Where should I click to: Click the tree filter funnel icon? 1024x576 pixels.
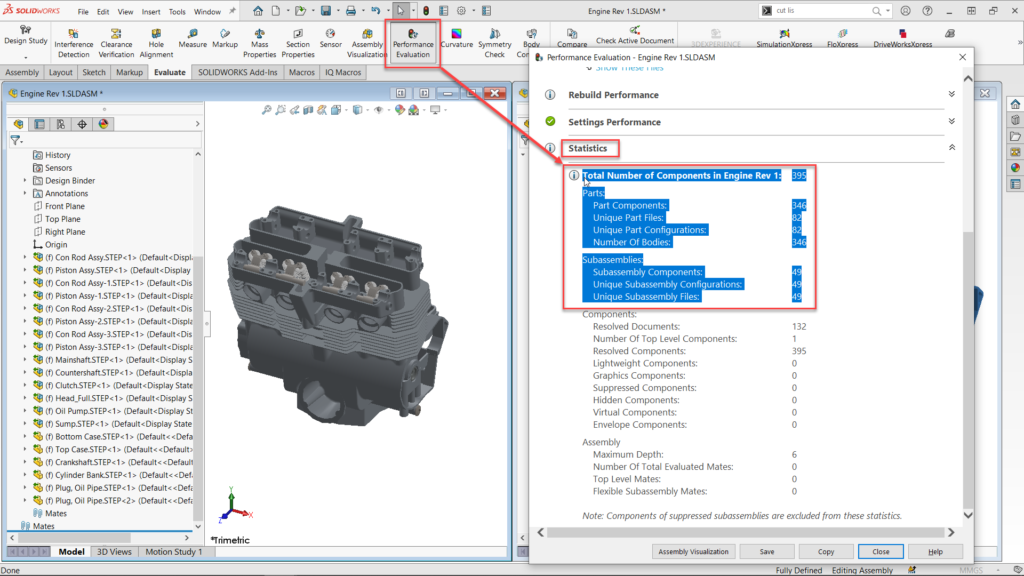[x=15, y=140]
